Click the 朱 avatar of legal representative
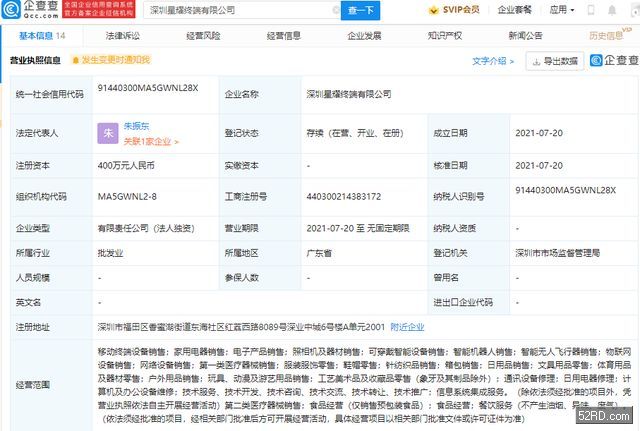 (x=108, y=132)
